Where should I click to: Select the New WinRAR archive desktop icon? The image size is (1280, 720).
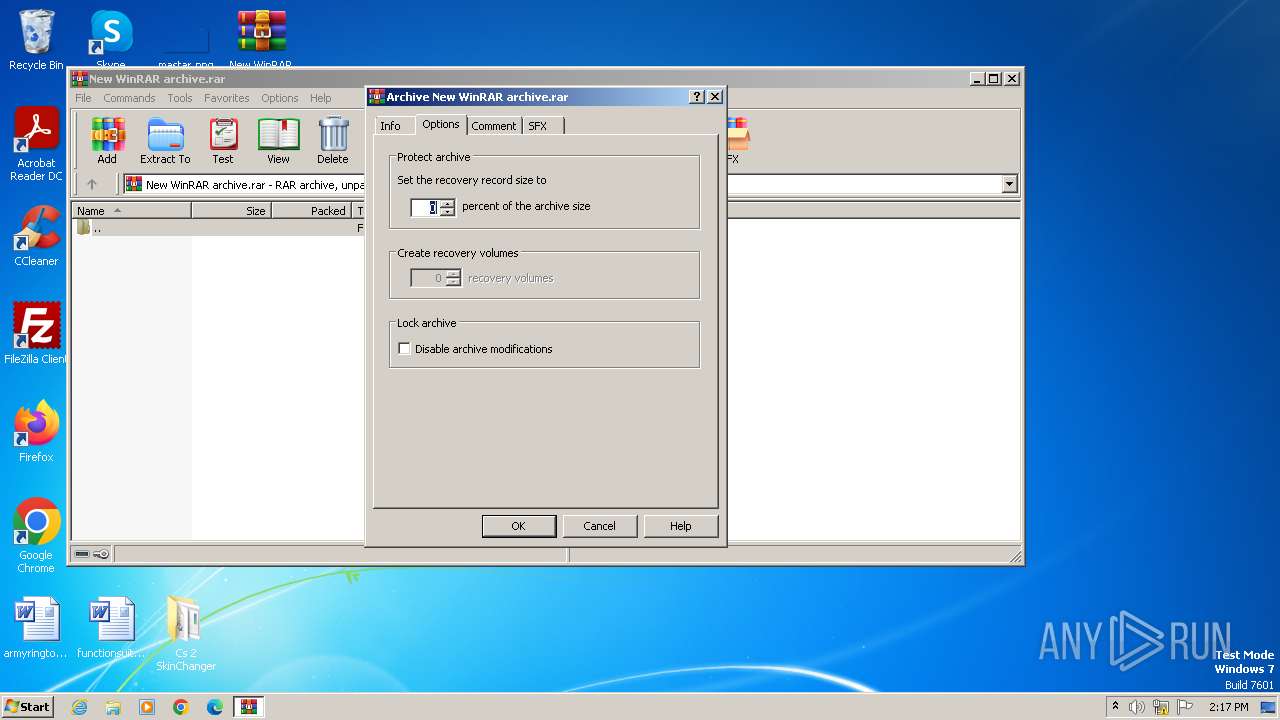tap(261, 40)
